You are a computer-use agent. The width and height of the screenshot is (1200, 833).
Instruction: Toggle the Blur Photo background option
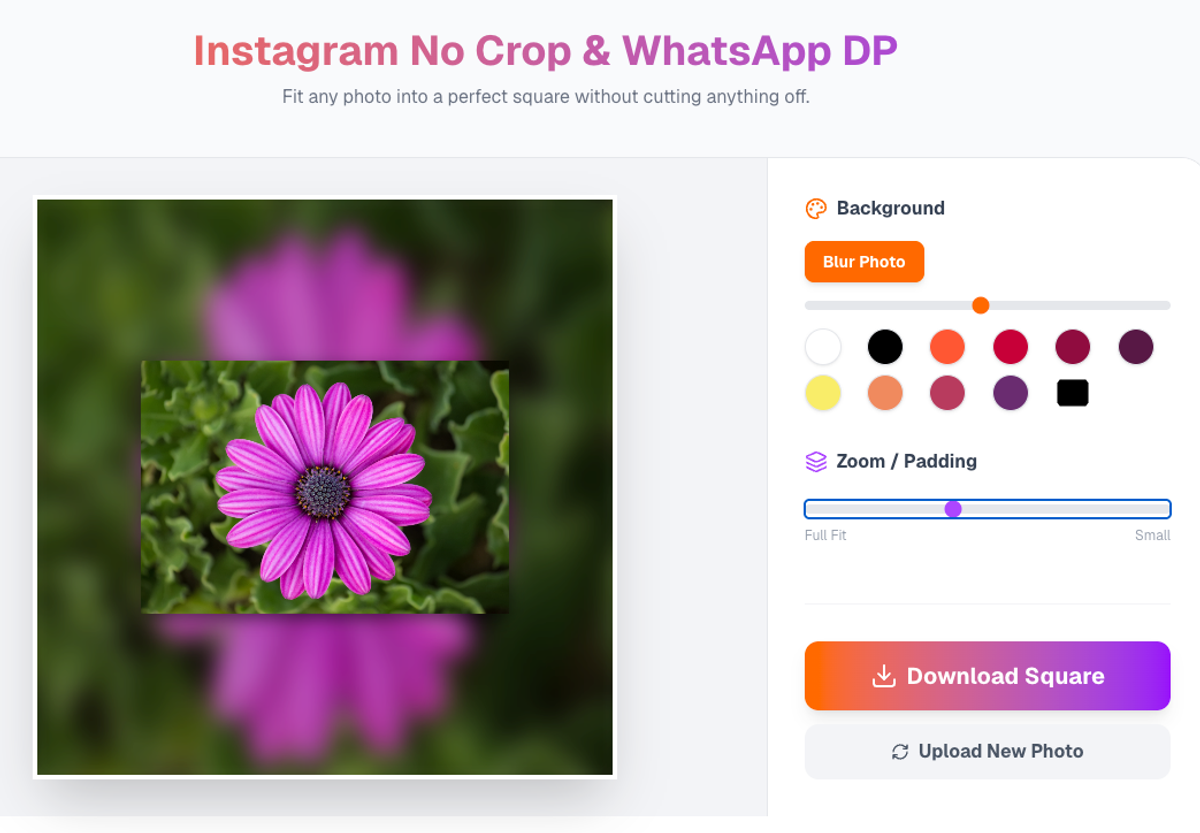tap(864, 262)
